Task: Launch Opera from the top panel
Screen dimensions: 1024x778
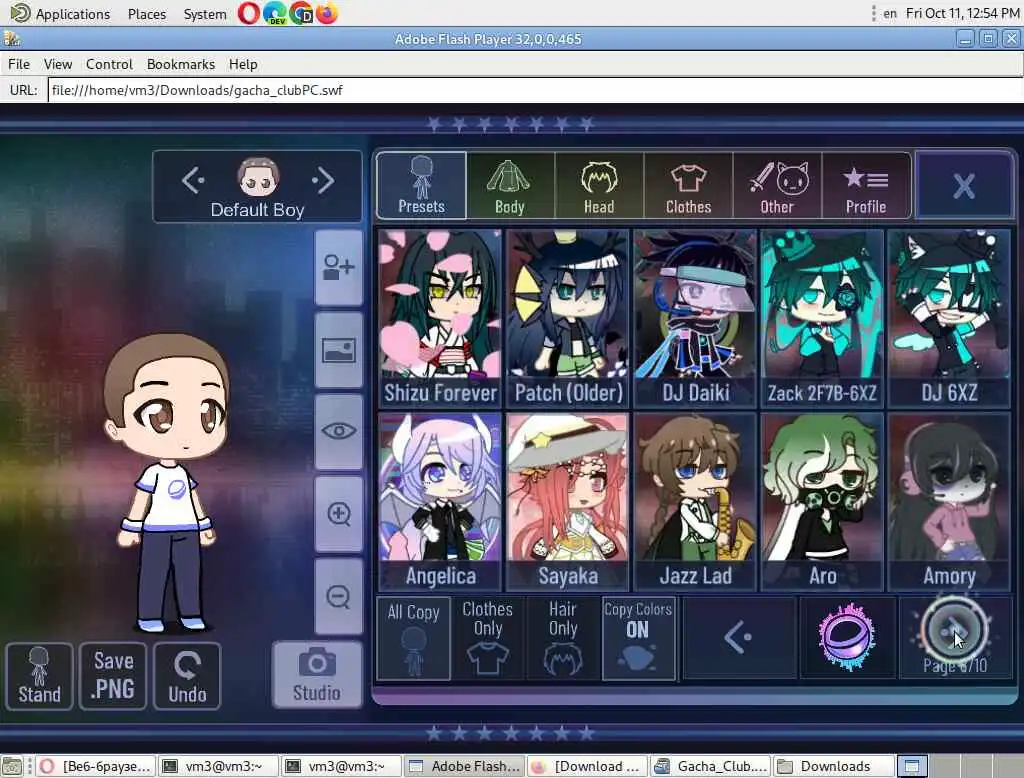Action: (249, 13)
